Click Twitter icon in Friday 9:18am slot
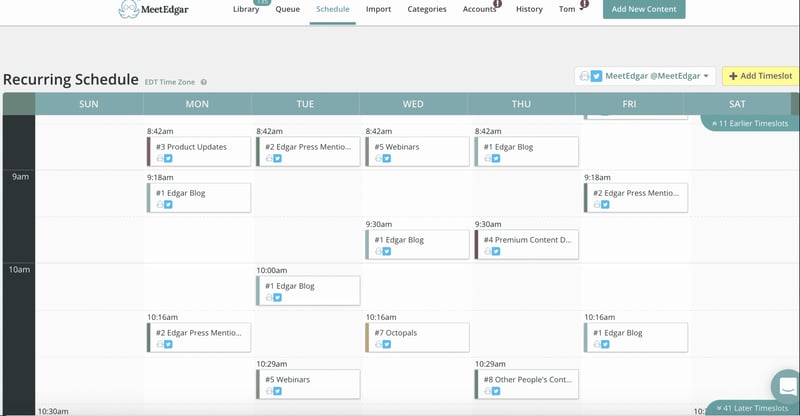800x416 pixels. tap(605, 205)
